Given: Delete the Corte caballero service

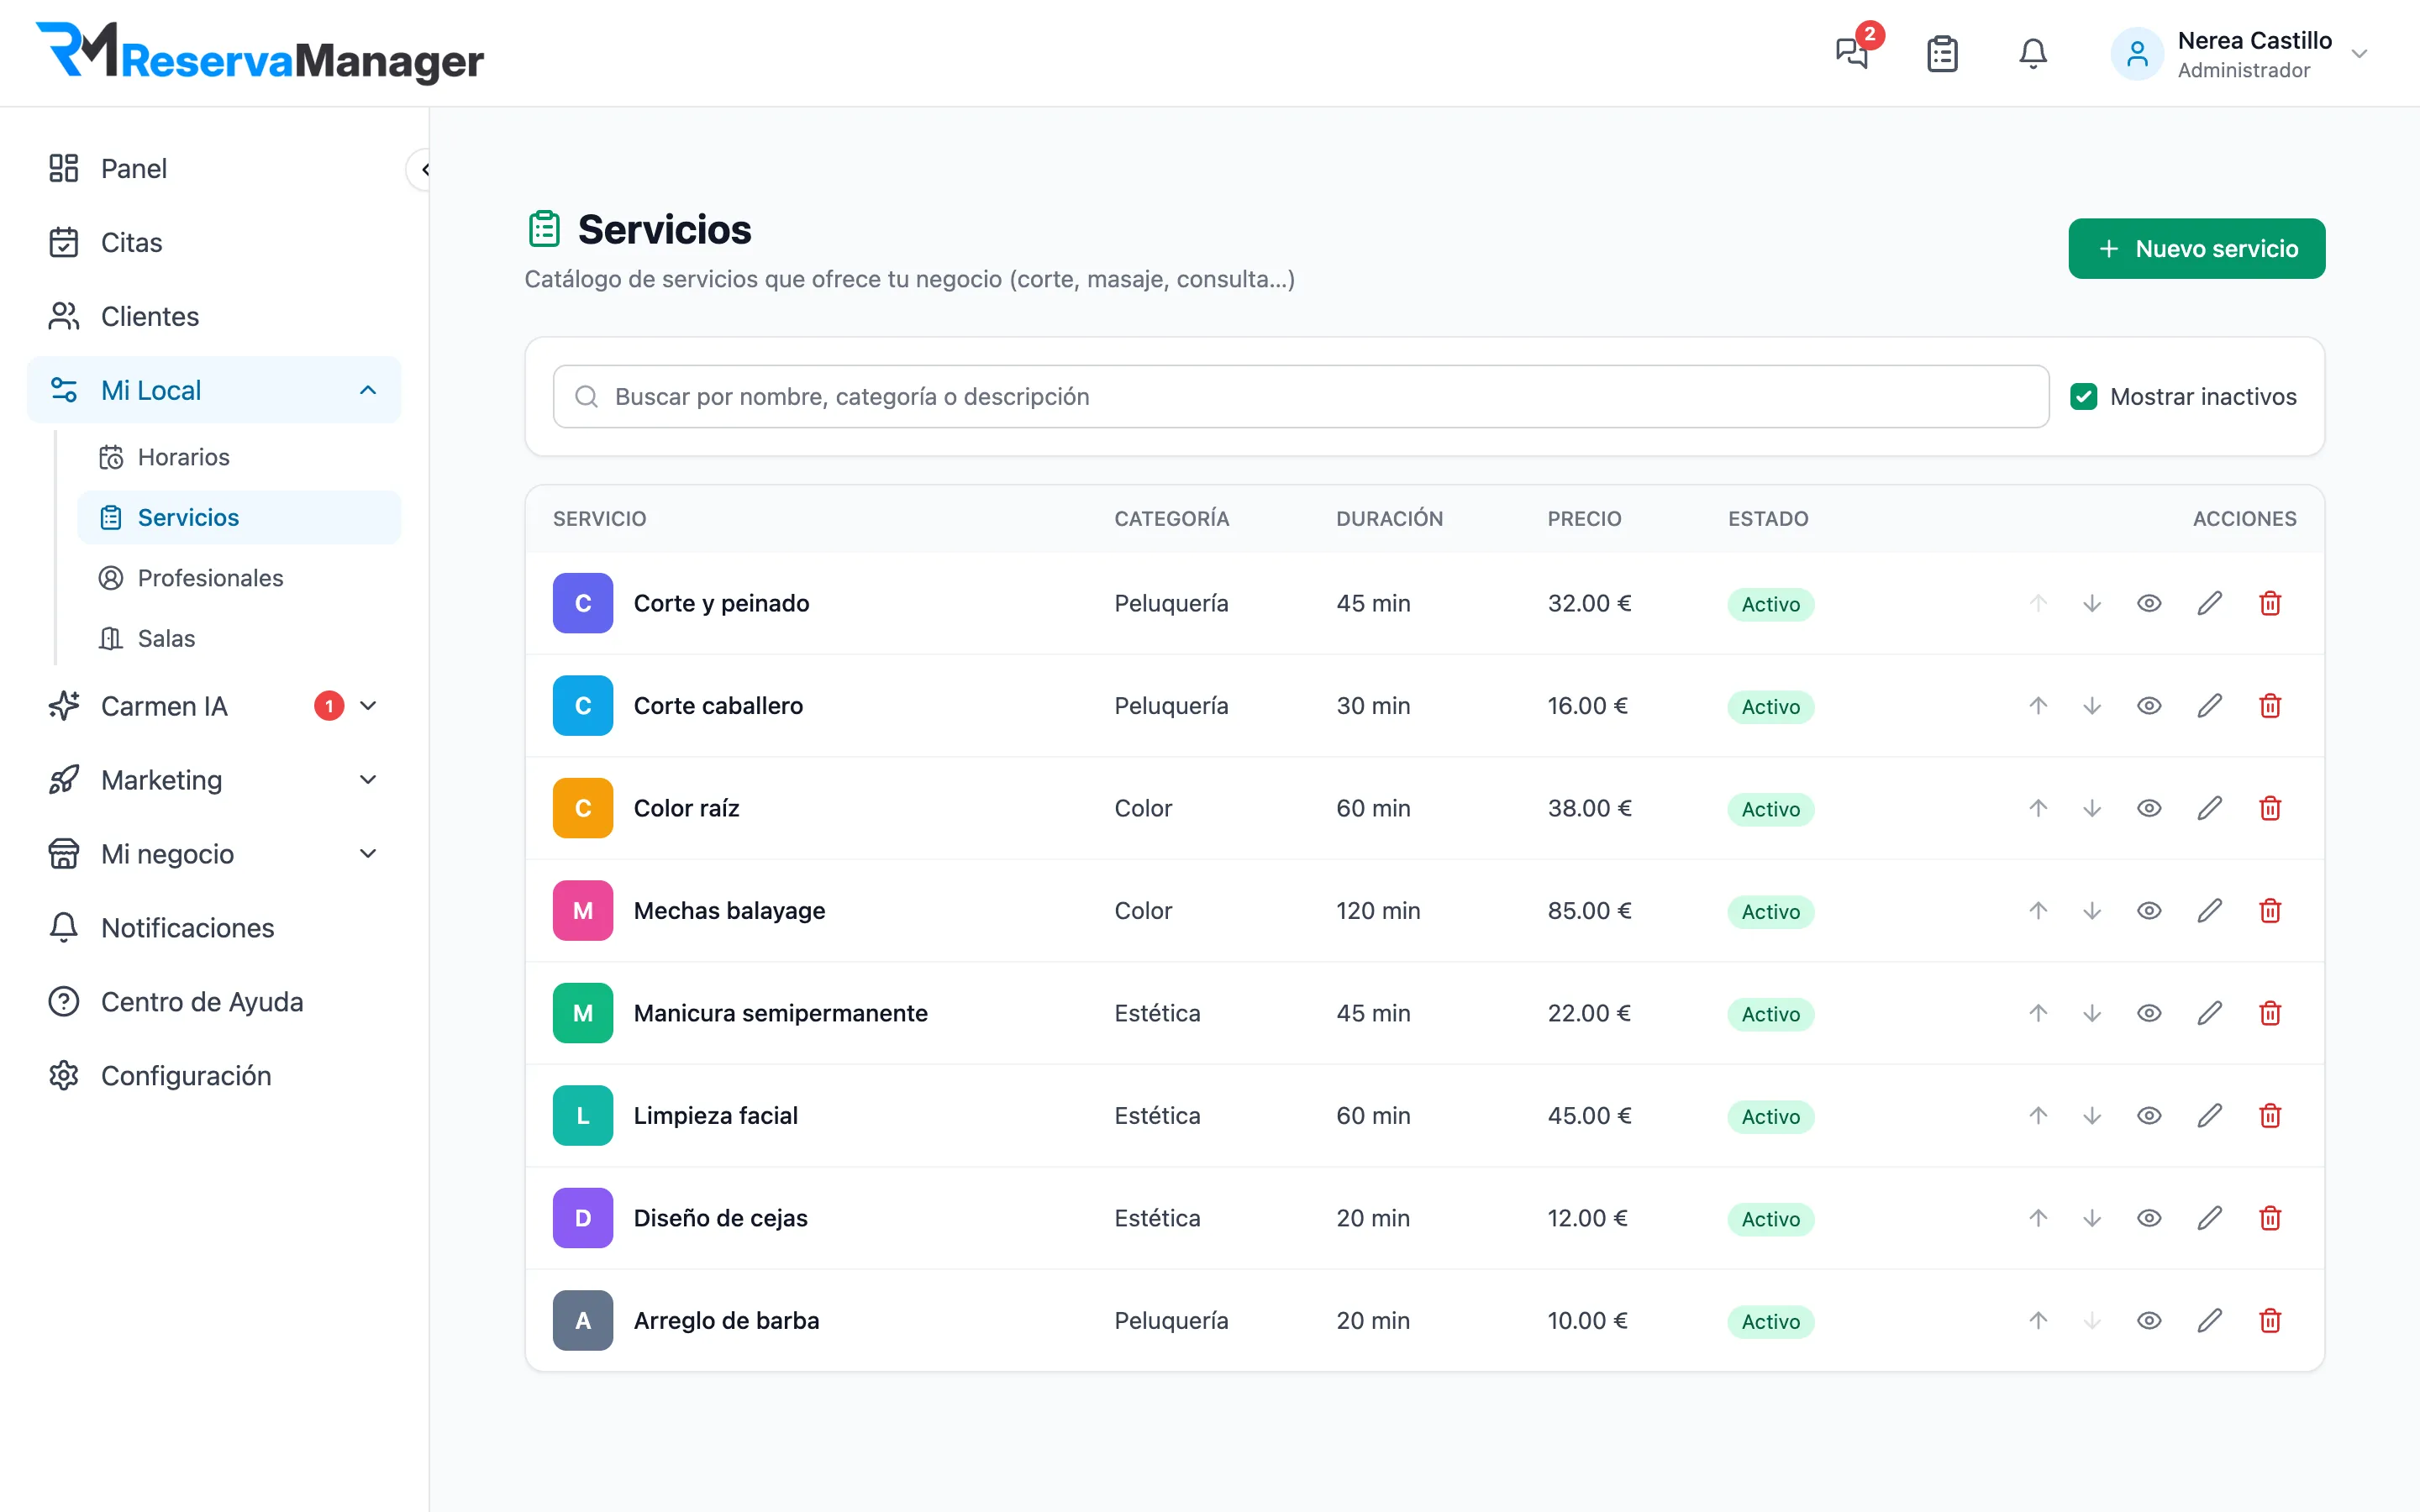Looking at the screenshot, I should pos(2270,706).
